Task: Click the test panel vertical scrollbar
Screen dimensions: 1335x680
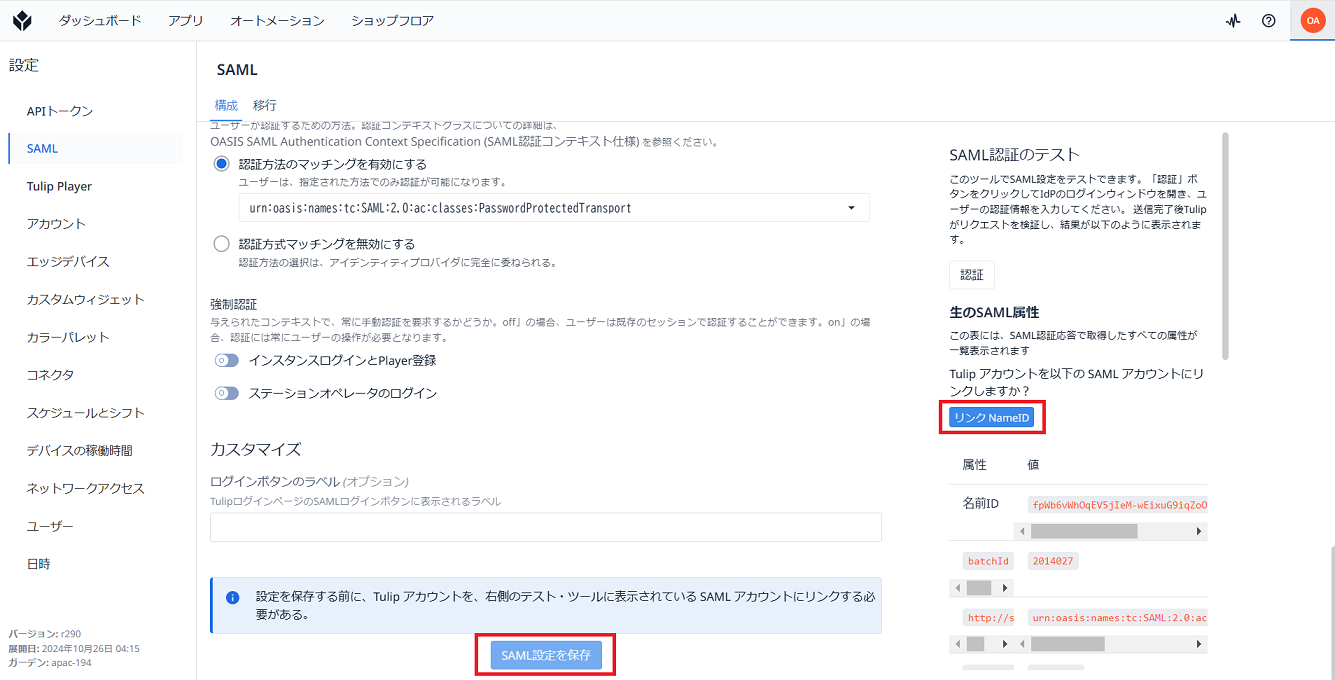Action: pos(1226,246)
